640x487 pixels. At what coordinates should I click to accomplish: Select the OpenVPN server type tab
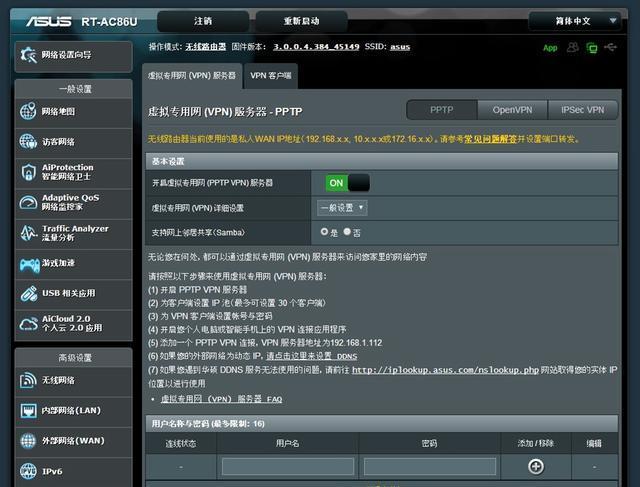pyautogui.click(x=512, y=110)
